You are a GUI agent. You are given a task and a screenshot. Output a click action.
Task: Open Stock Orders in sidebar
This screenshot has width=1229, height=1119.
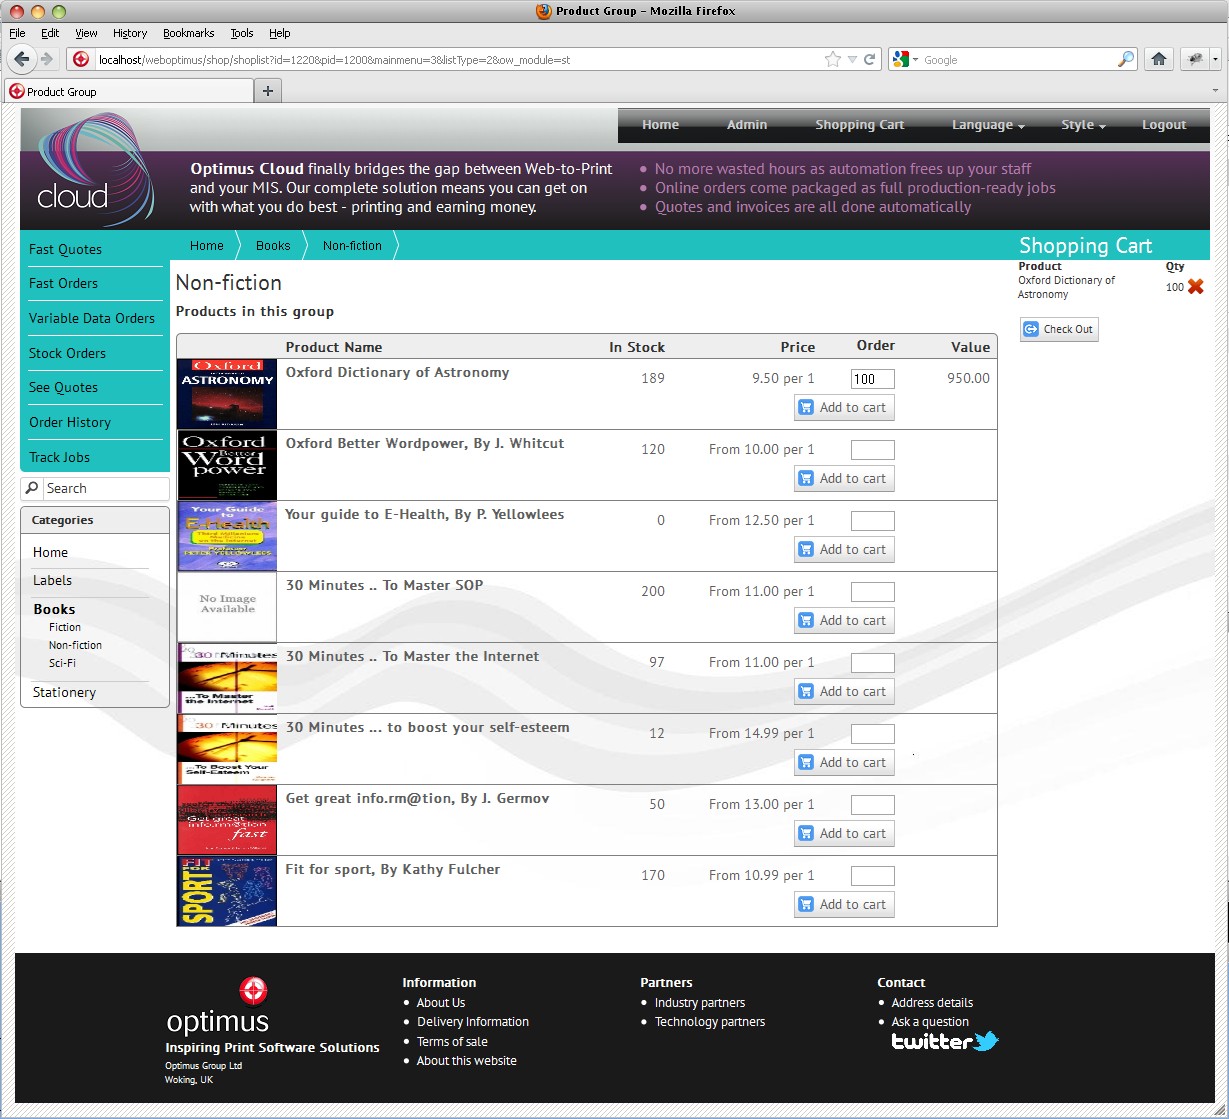[67, 353]
